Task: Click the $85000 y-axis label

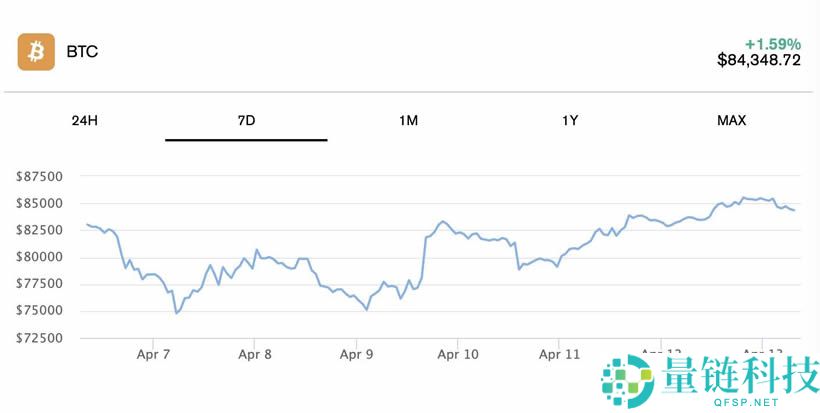Action: coord(40,203)
